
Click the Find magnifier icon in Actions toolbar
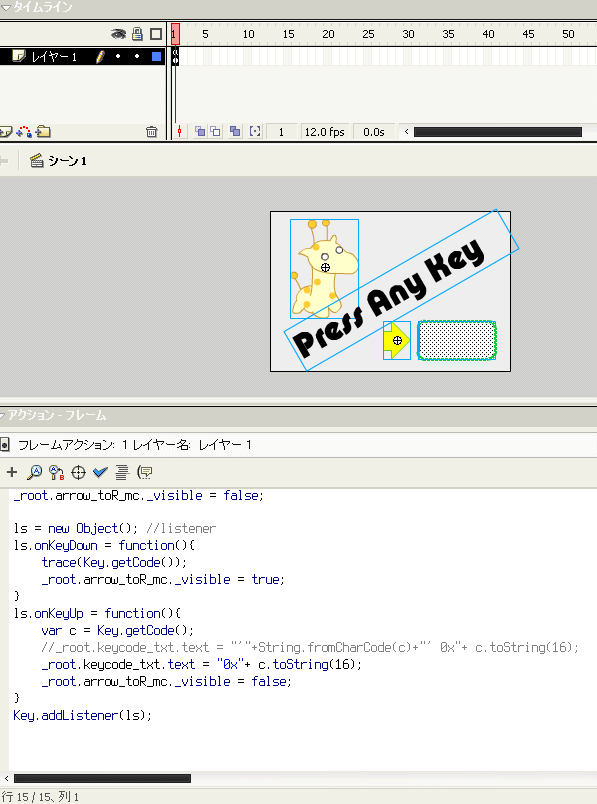tap(34, 472)
